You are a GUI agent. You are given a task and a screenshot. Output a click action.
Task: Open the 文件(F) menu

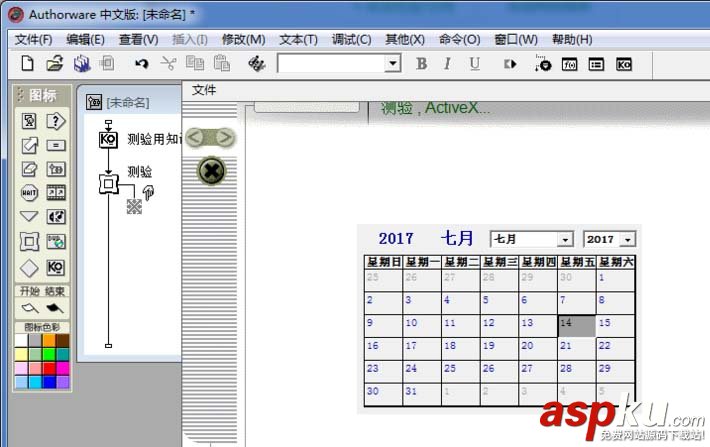(x=34, y=40)
